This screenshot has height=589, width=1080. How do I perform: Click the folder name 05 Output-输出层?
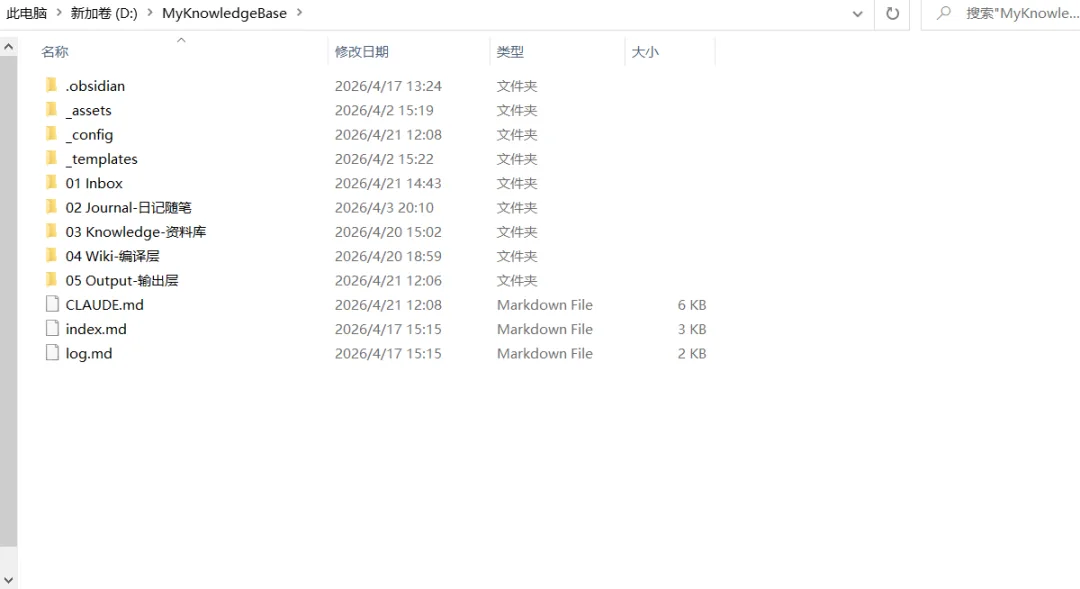(122, 280)
